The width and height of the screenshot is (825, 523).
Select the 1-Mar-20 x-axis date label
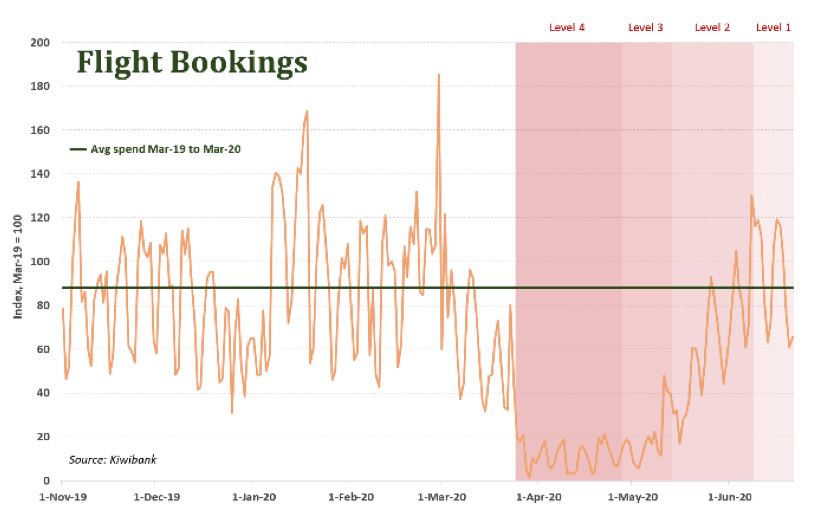click(x=441, y=496)
